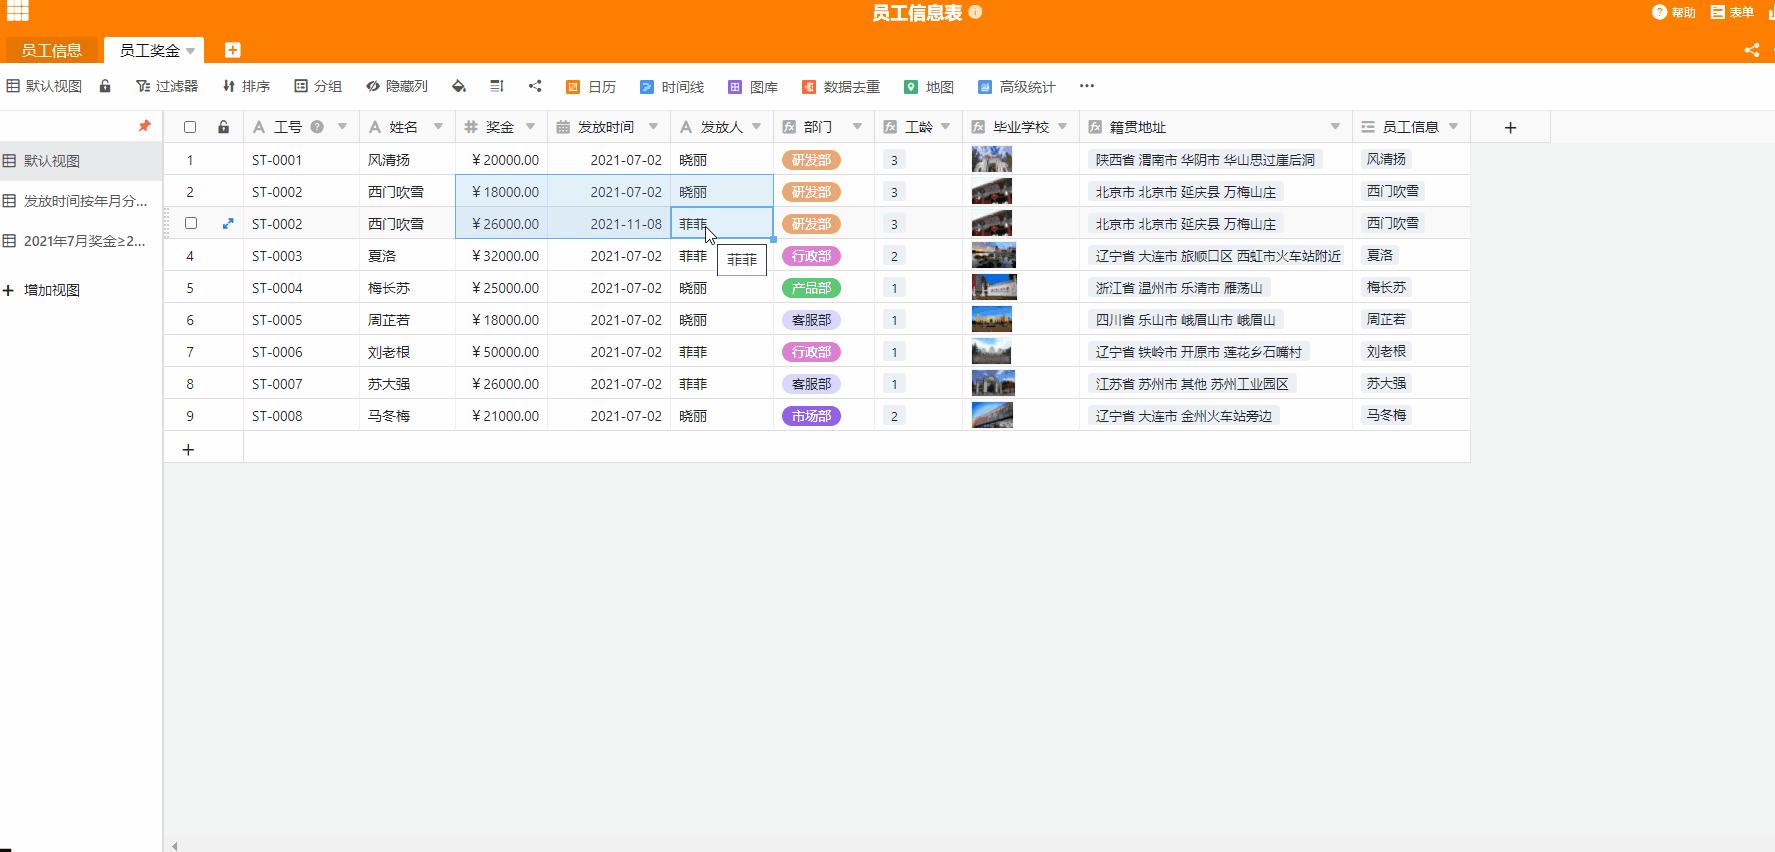Click the pin icon on the views sidebar

(x=144, y=126)
